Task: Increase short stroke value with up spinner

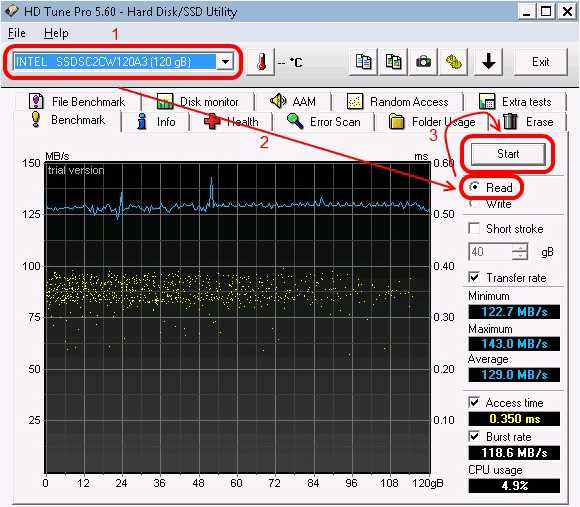Action: tap(520, 248)
